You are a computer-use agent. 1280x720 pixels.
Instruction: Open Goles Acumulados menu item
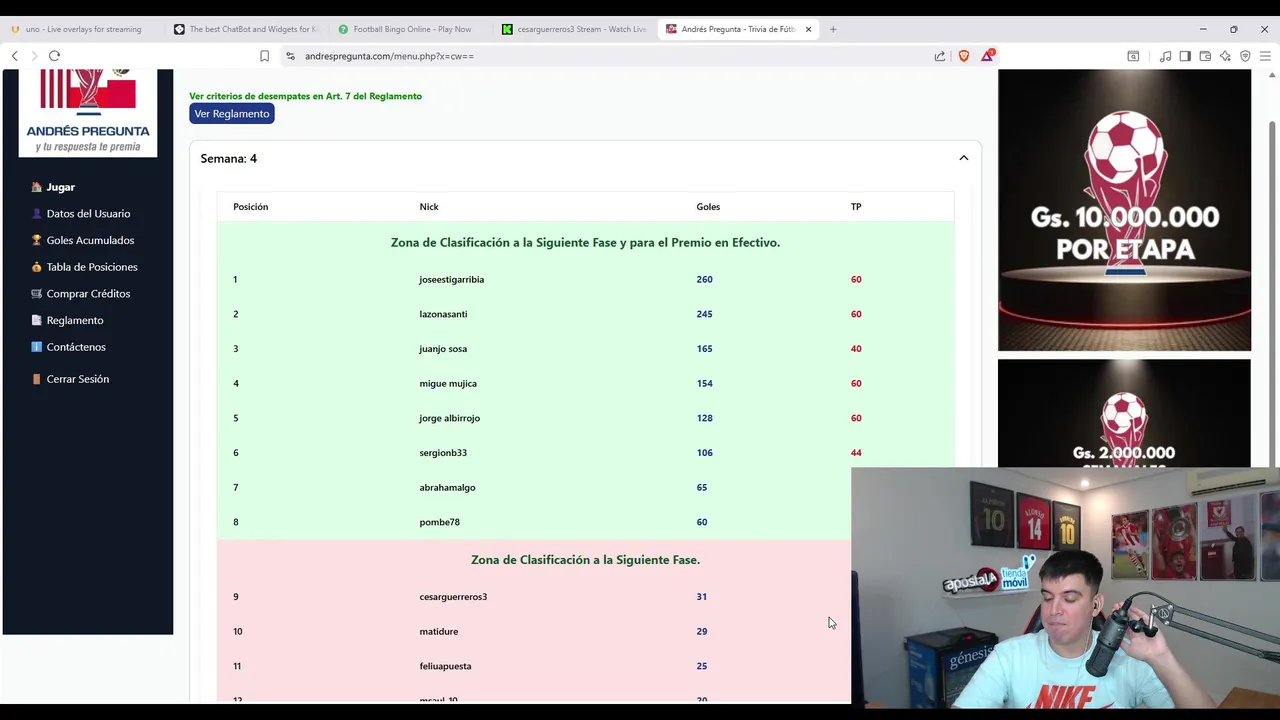pyautogui.click(x=90, y=240)
